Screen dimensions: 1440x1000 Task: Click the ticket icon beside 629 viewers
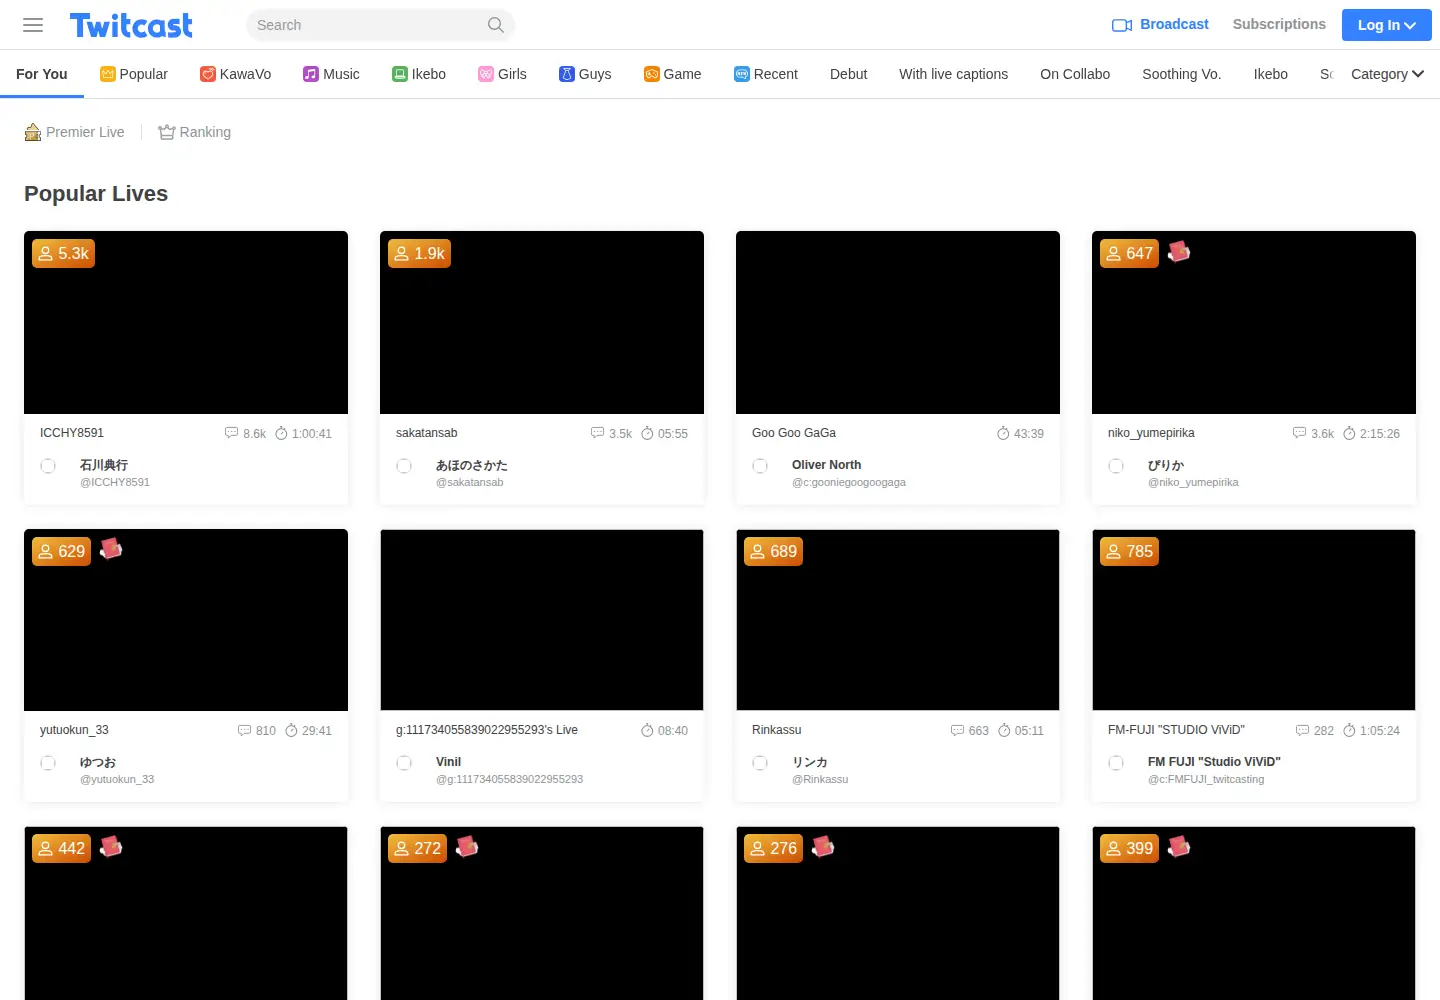(111, 549)
